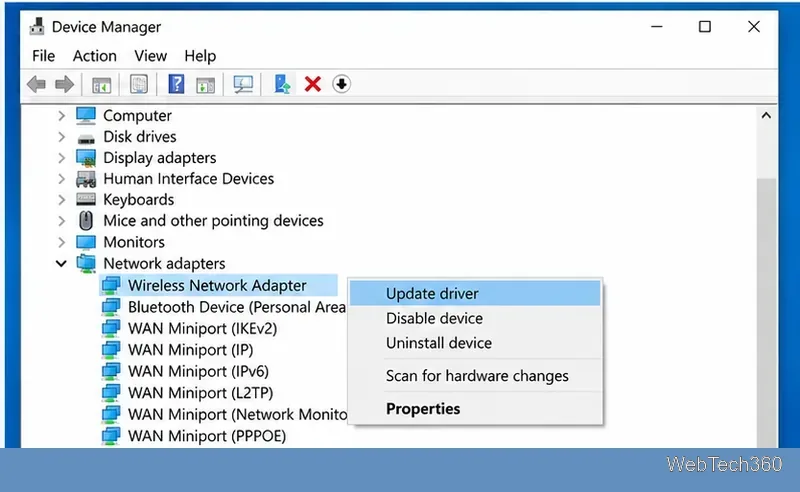Click the scrollbar up arrow
The image size is (800, 492).
tap(766, 116)
